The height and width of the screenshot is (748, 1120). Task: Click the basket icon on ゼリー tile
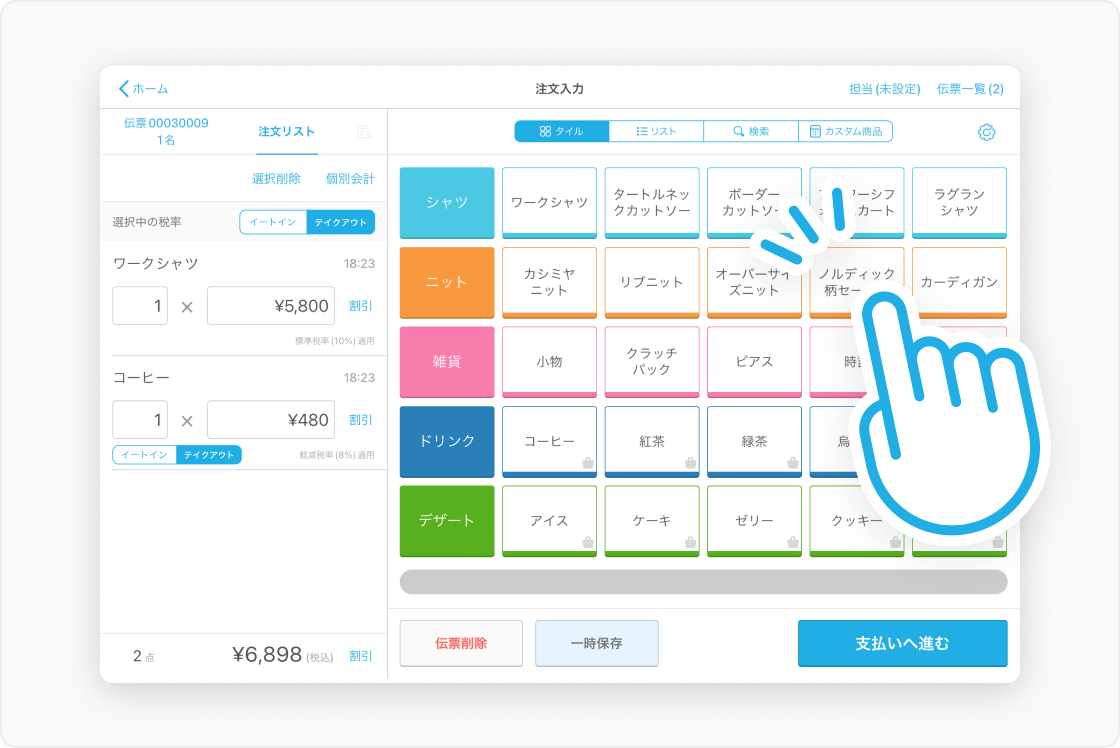pyautogui.click(x=793, y=542)
